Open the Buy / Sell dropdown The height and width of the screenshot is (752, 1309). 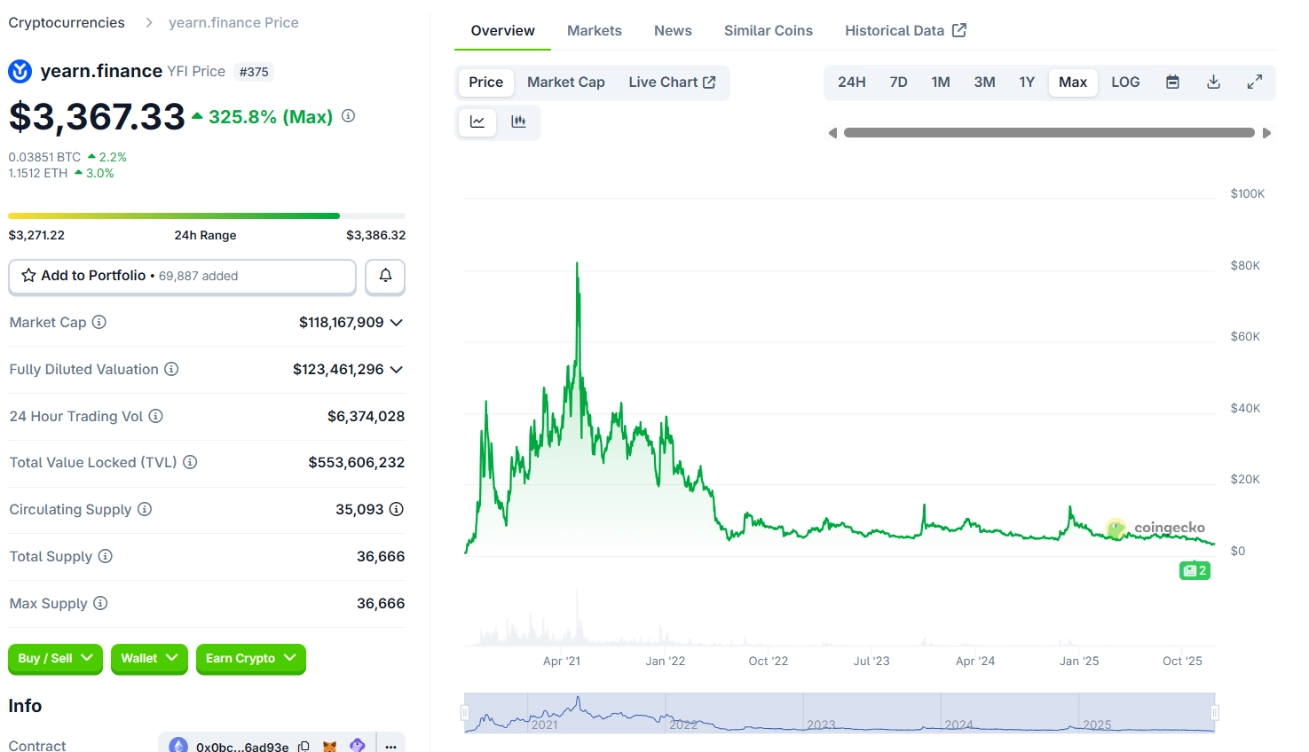[55, 659]
